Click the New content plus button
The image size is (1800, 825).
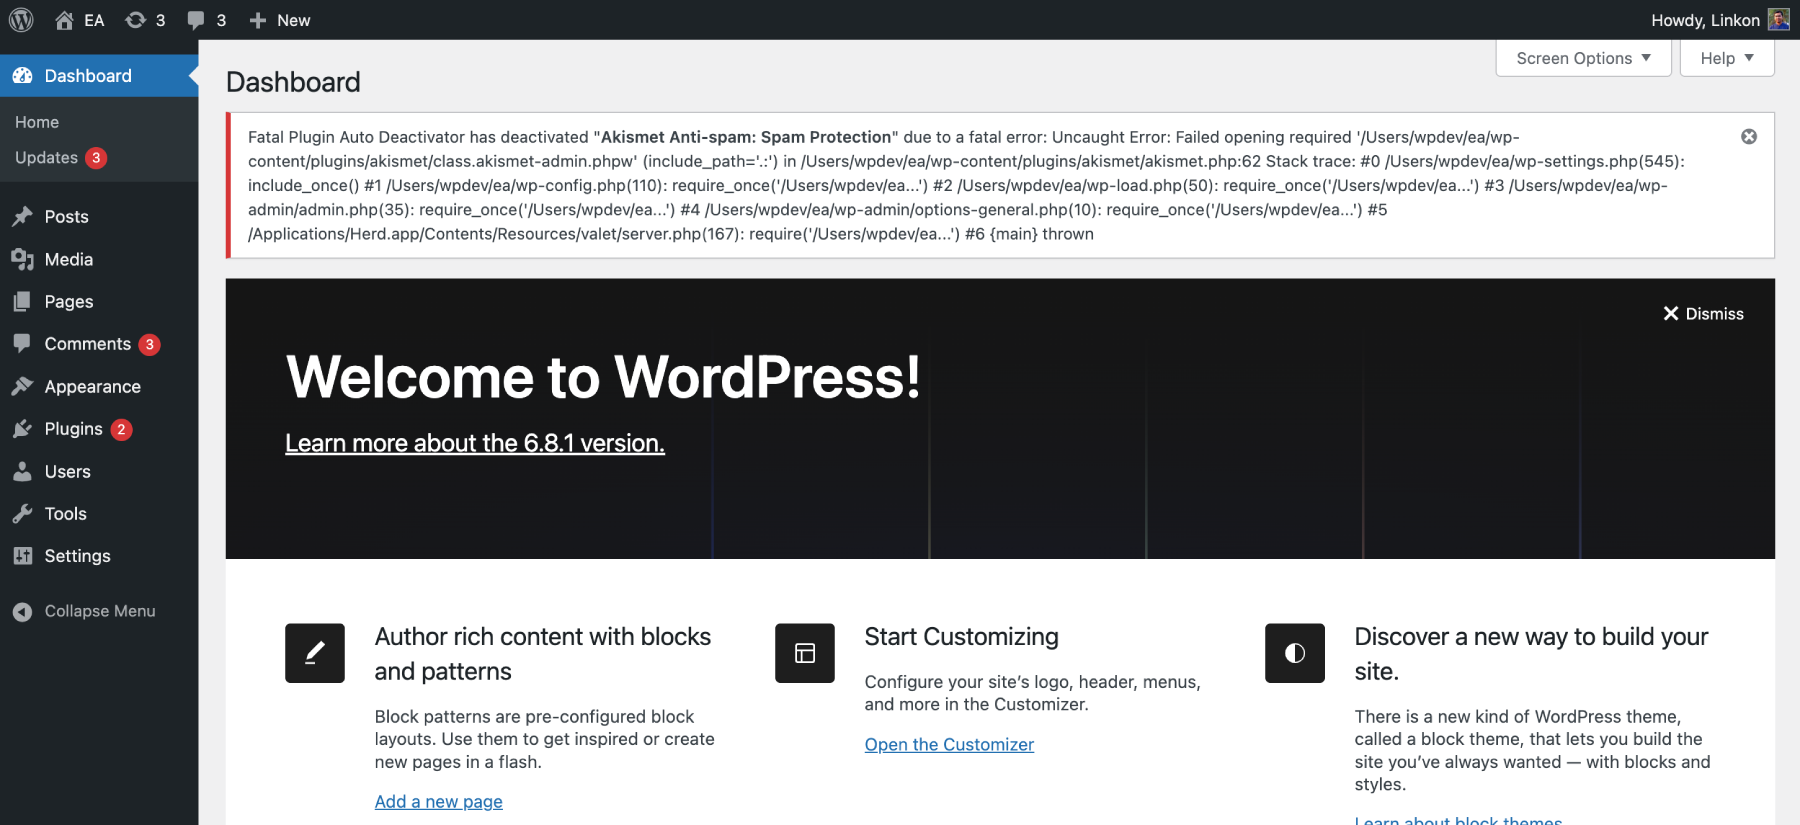click(x=280, y=20)
